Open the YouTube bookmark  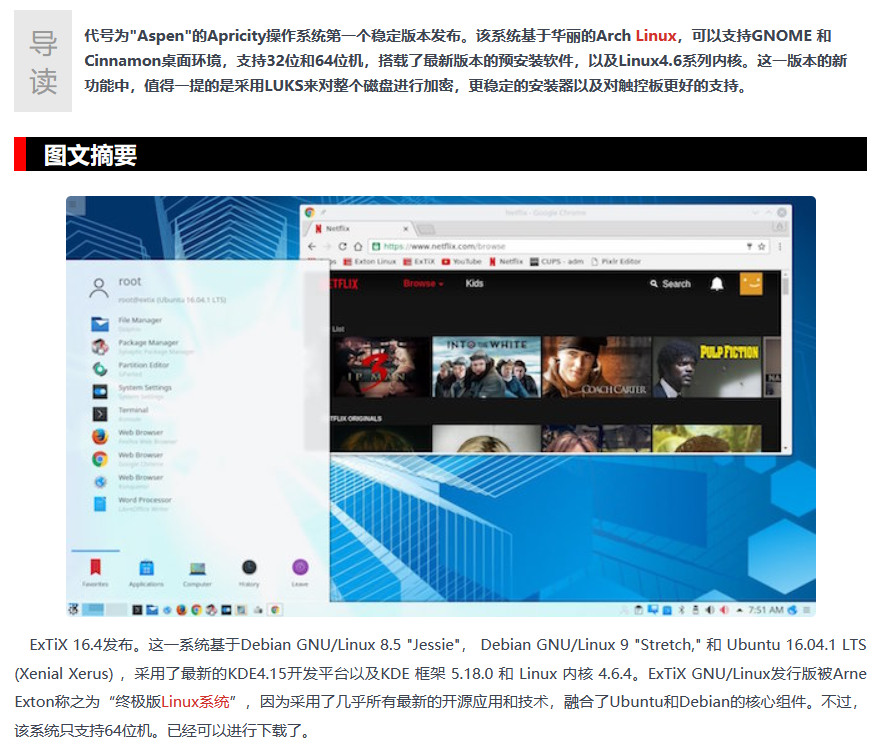coord(462,262)
